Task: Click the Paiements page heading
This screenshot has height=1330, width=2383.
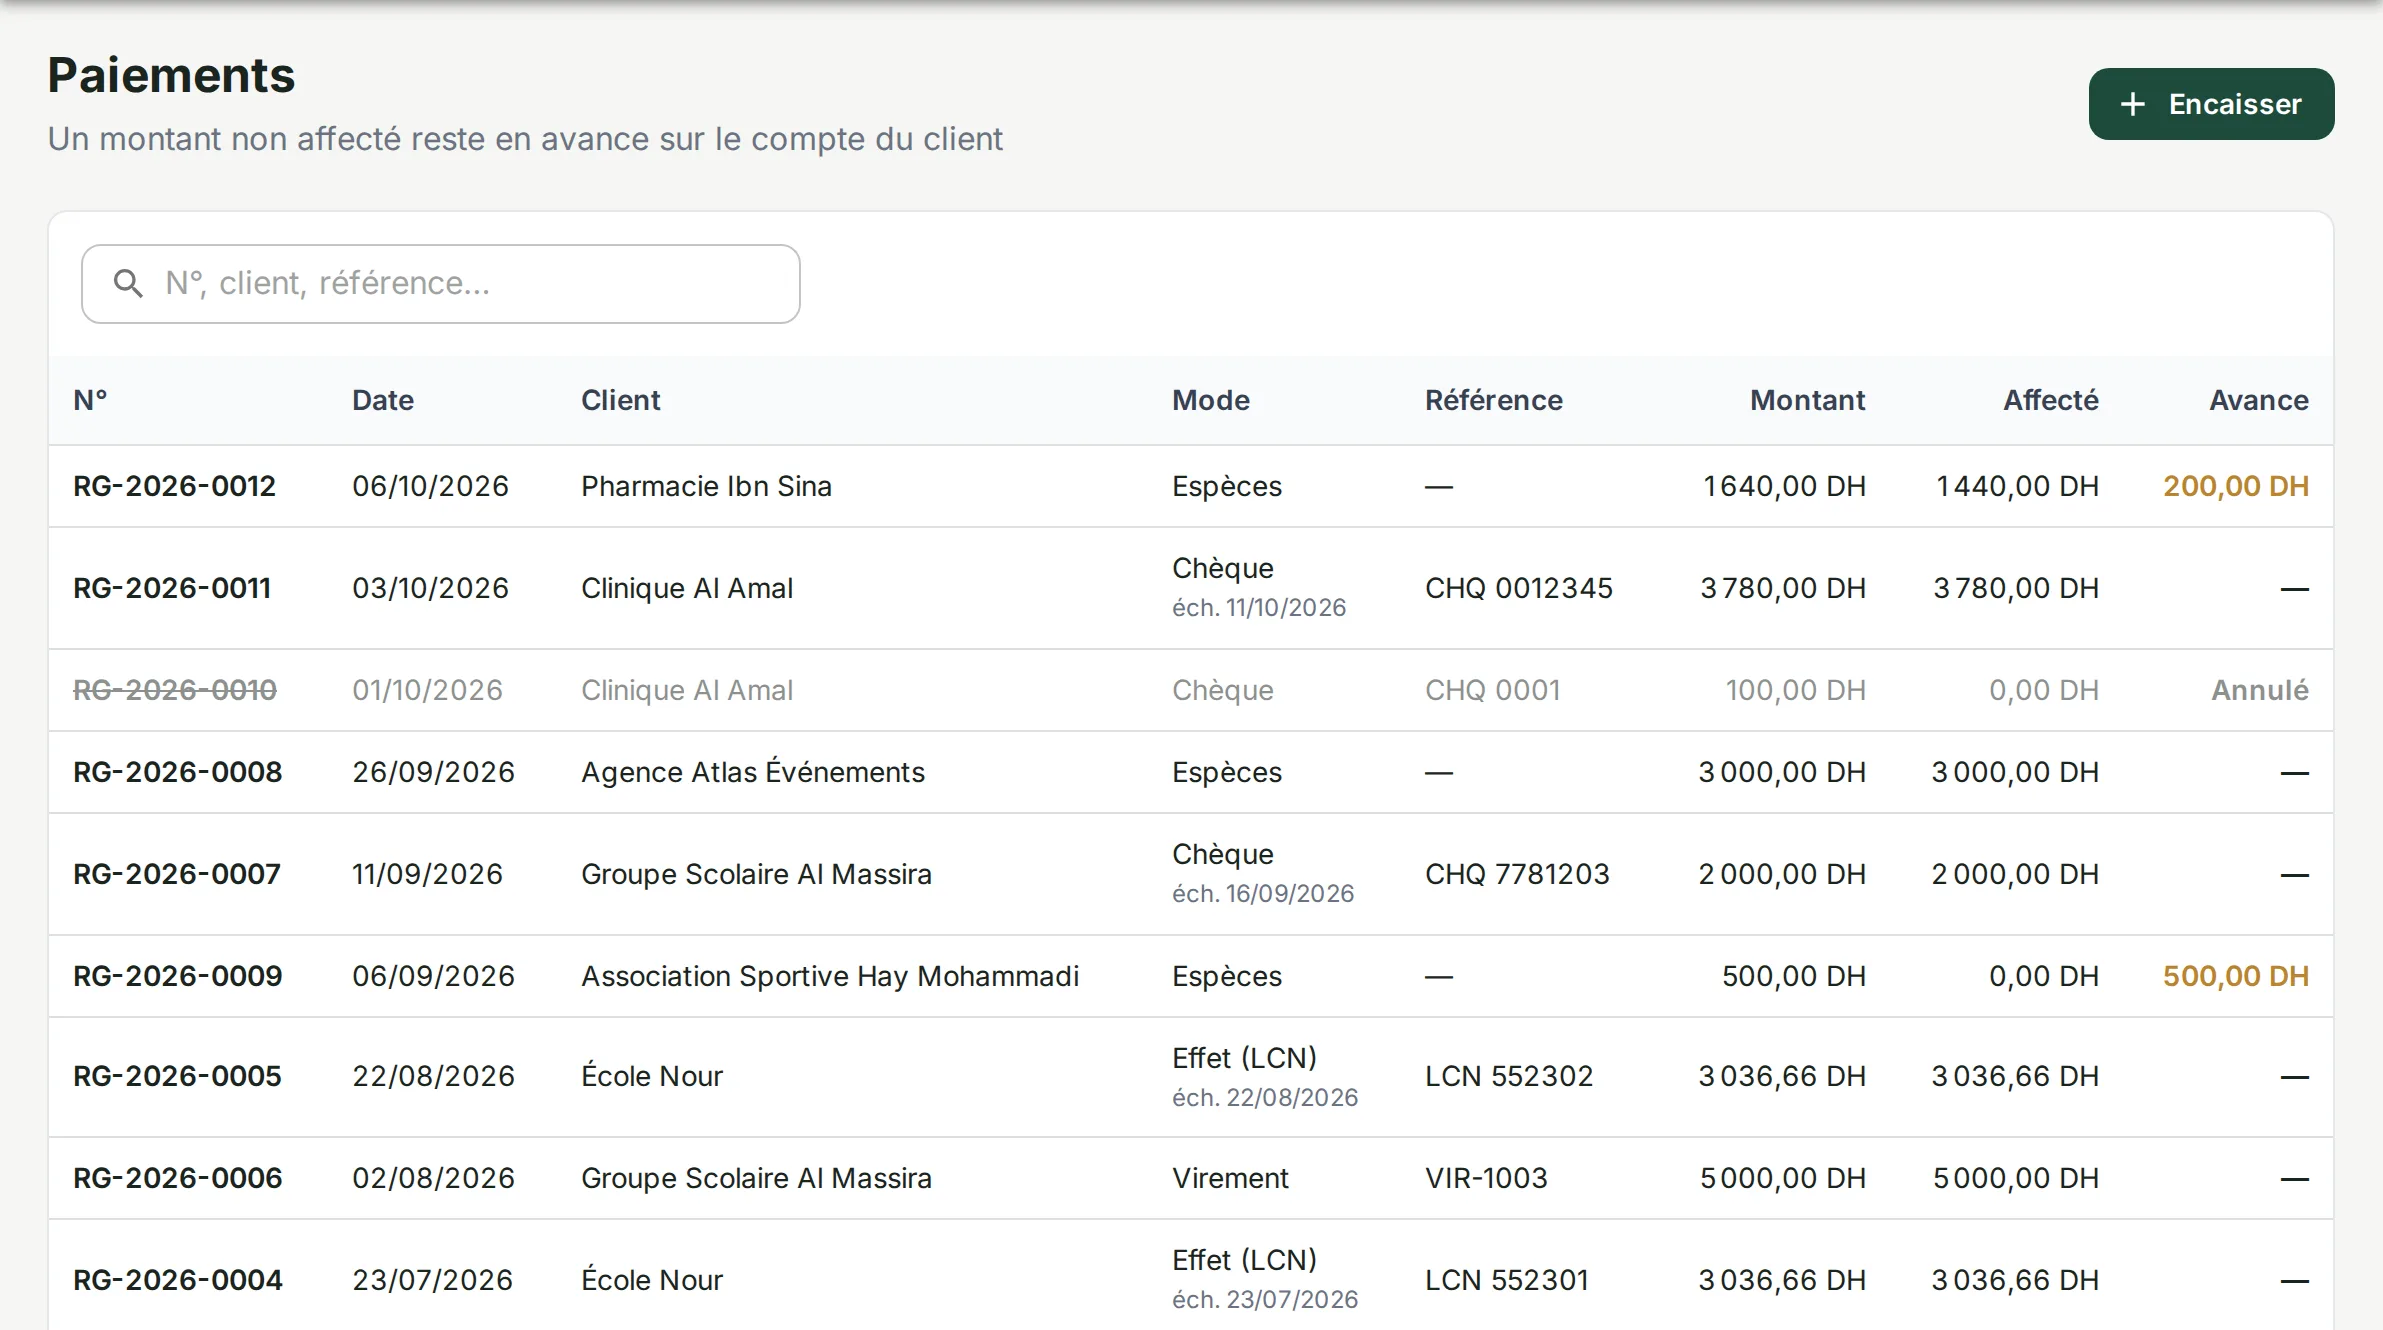Action: click(x=171, y=75)
